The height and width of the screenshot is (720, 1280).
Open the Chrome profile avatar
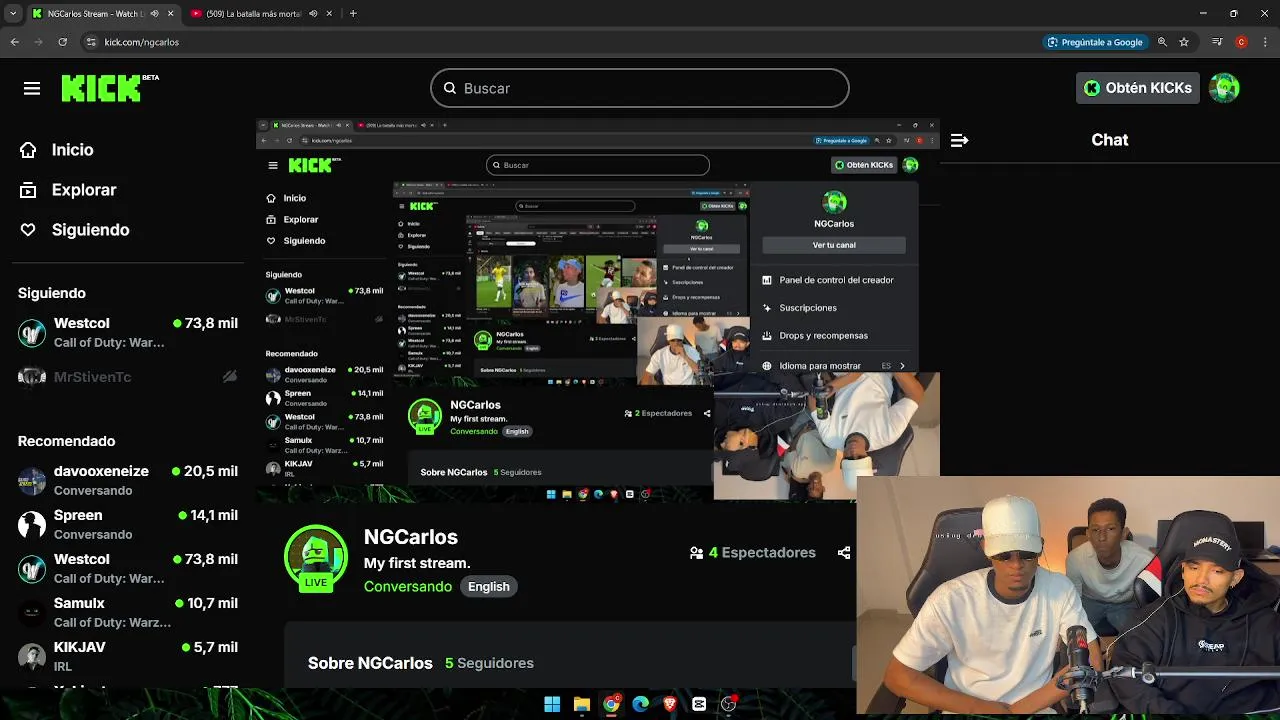[1241, 42]
